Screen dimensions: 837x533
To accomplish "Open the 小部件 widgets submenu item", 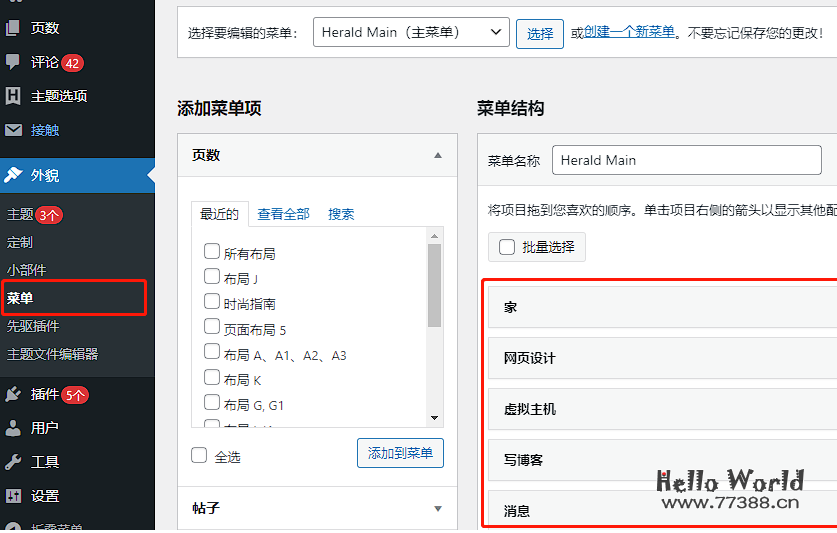I will (x=27, y=270).
